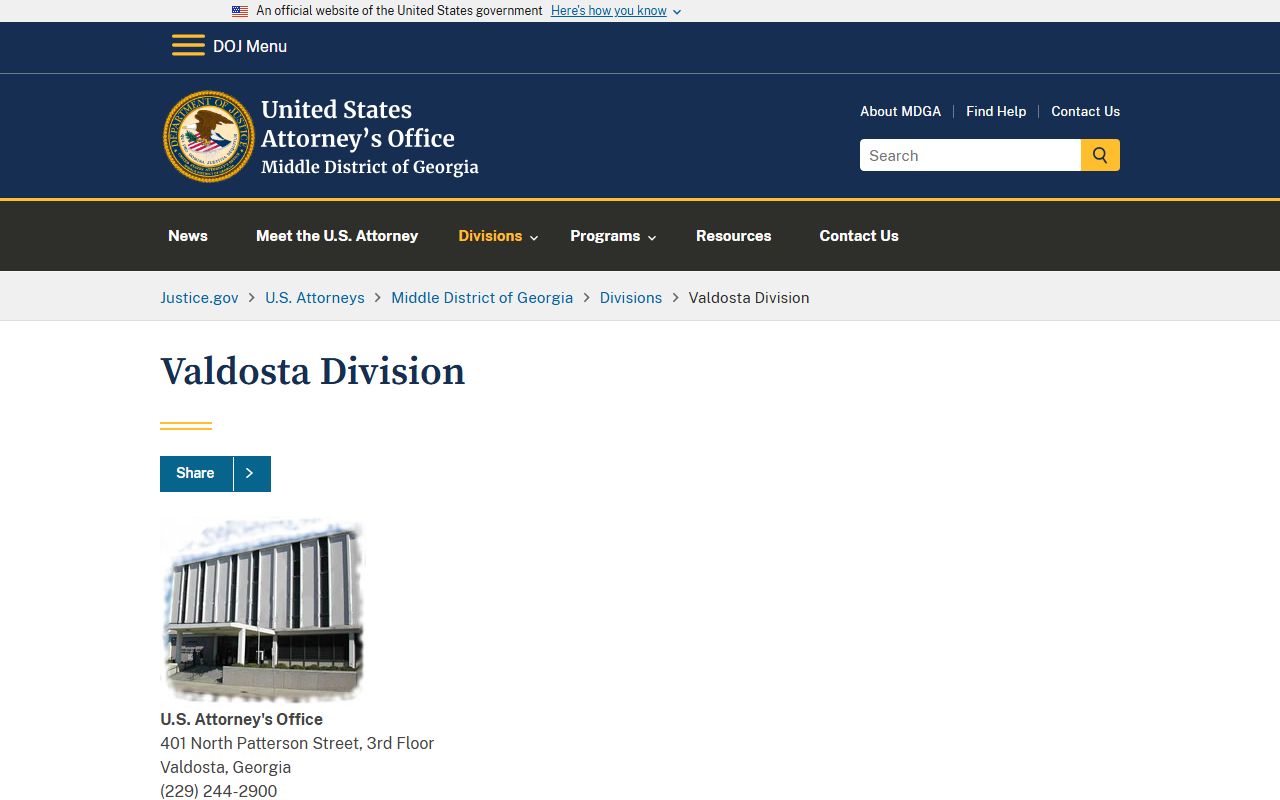This screenshot has height=800, width=1280.
Task: Open the News menu item
Action: click(188, 236)
